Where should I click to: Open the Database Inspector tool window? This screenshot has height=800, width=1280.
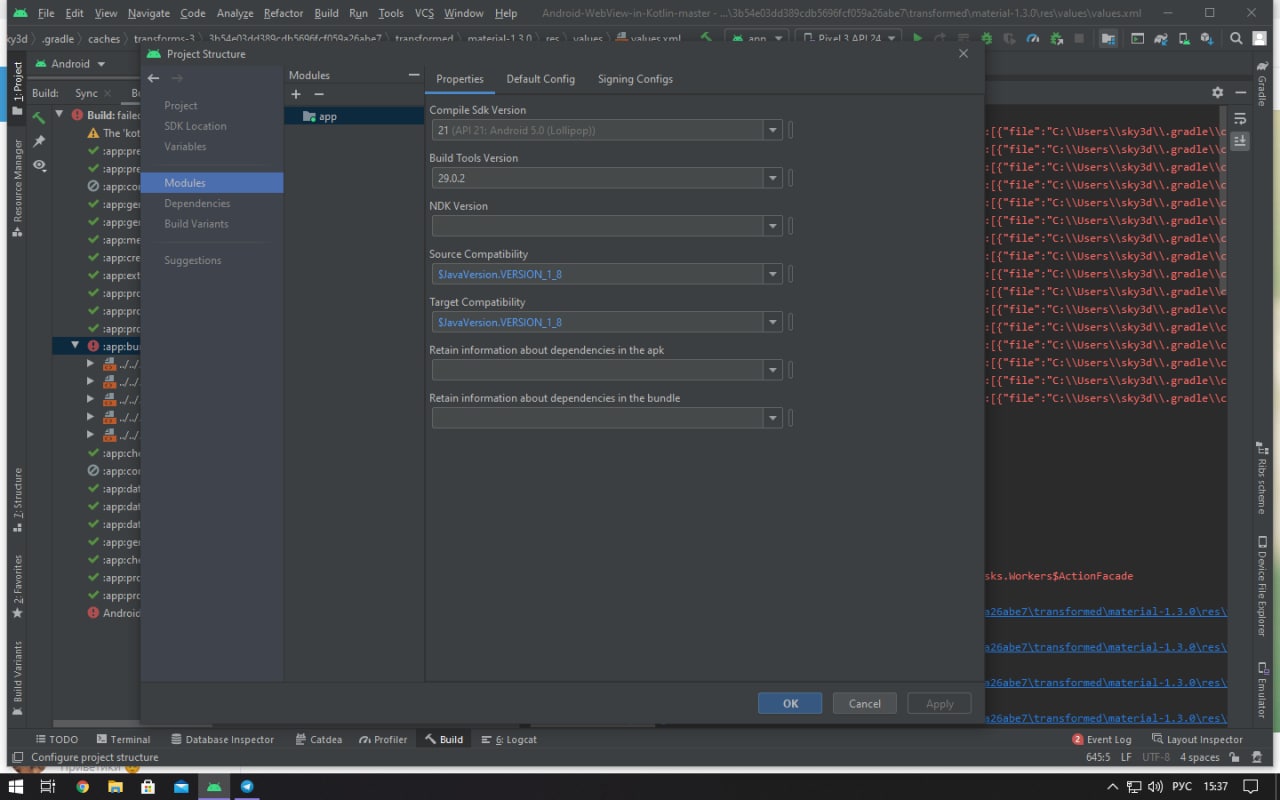[x=222, y=739]
